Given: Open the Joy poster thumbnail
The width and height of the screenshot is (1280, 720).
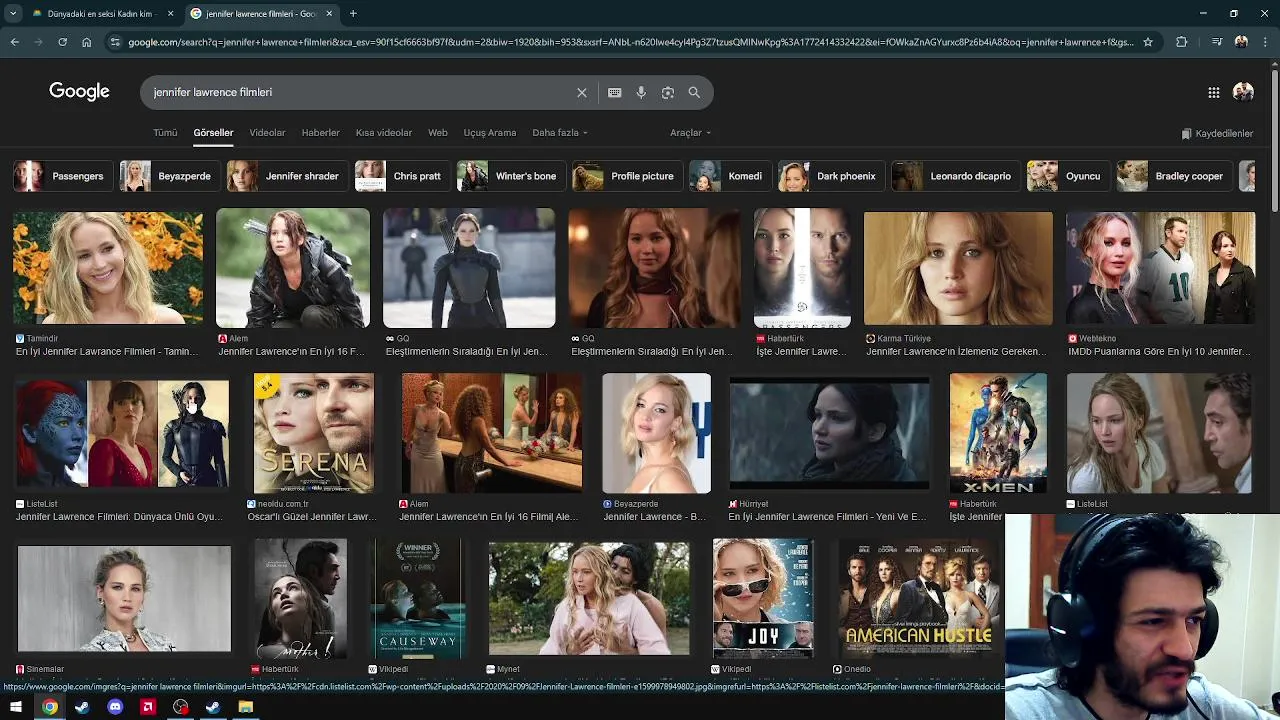Looking at the screenshot, I should pos(763,598).
